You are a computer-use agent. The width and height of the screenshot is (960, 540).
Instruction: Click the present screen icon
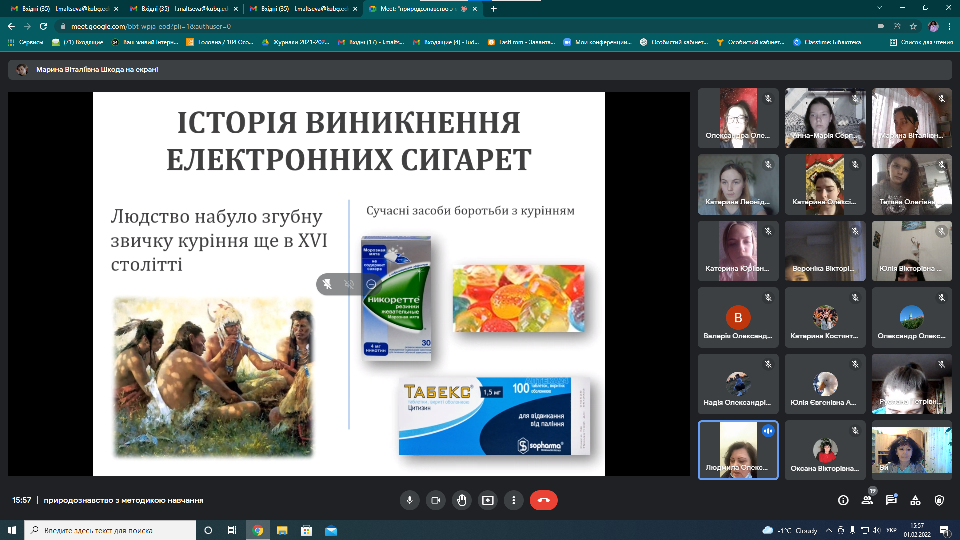click(487, 500)
